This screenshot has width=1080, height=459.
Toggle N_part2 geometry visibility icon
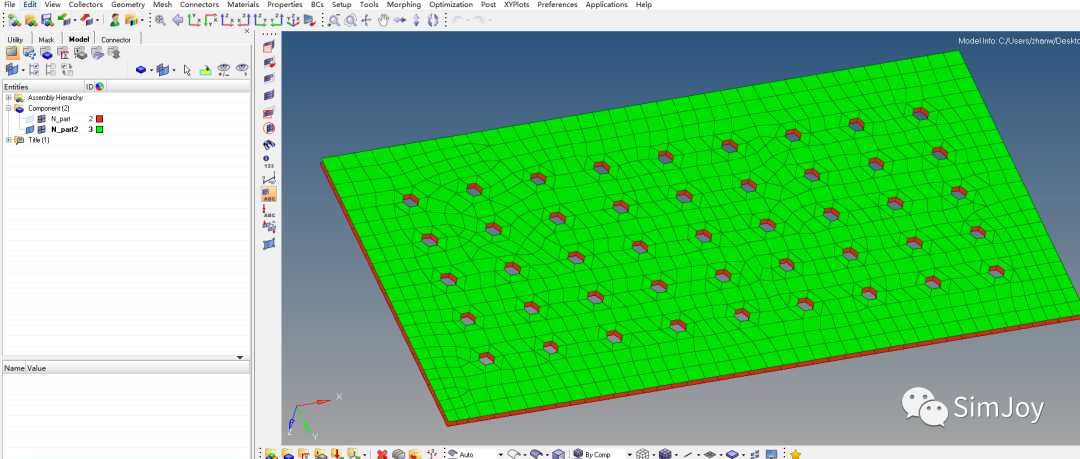coord(30,129)
